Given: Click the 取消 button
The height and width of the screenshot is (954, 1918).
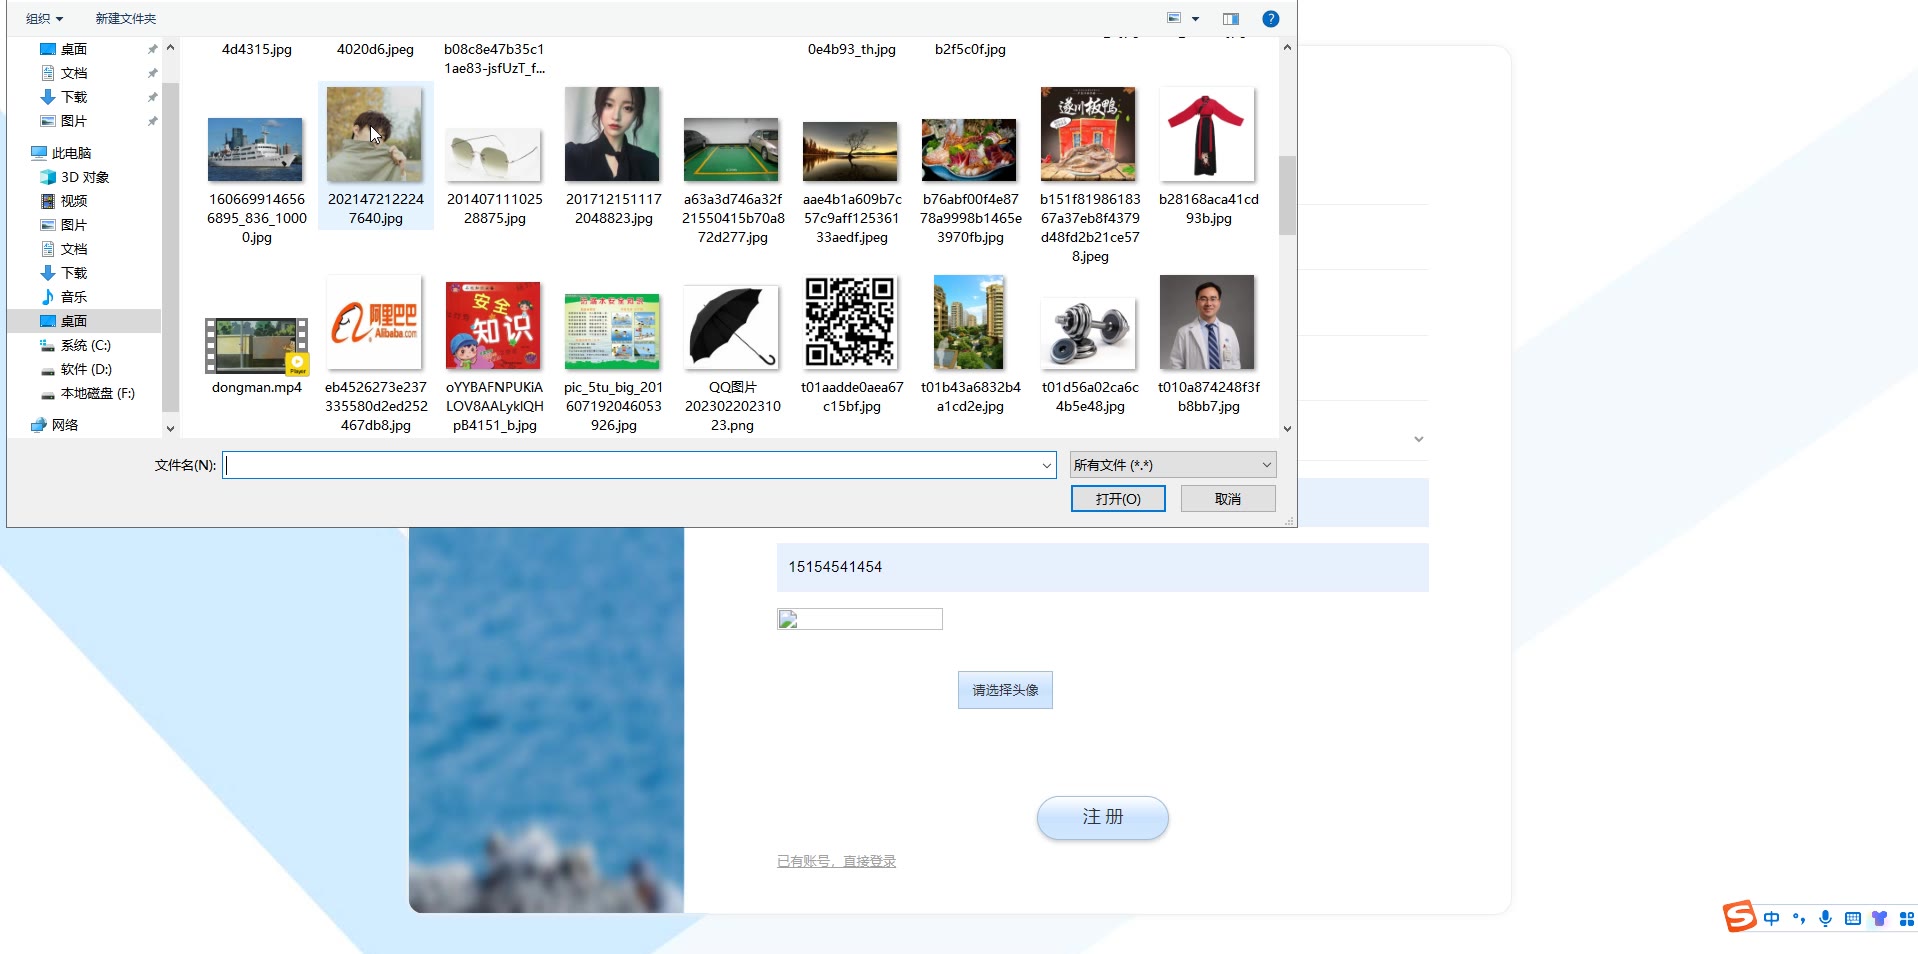Looking at the screenshot, I should [x=1227, y=499].
